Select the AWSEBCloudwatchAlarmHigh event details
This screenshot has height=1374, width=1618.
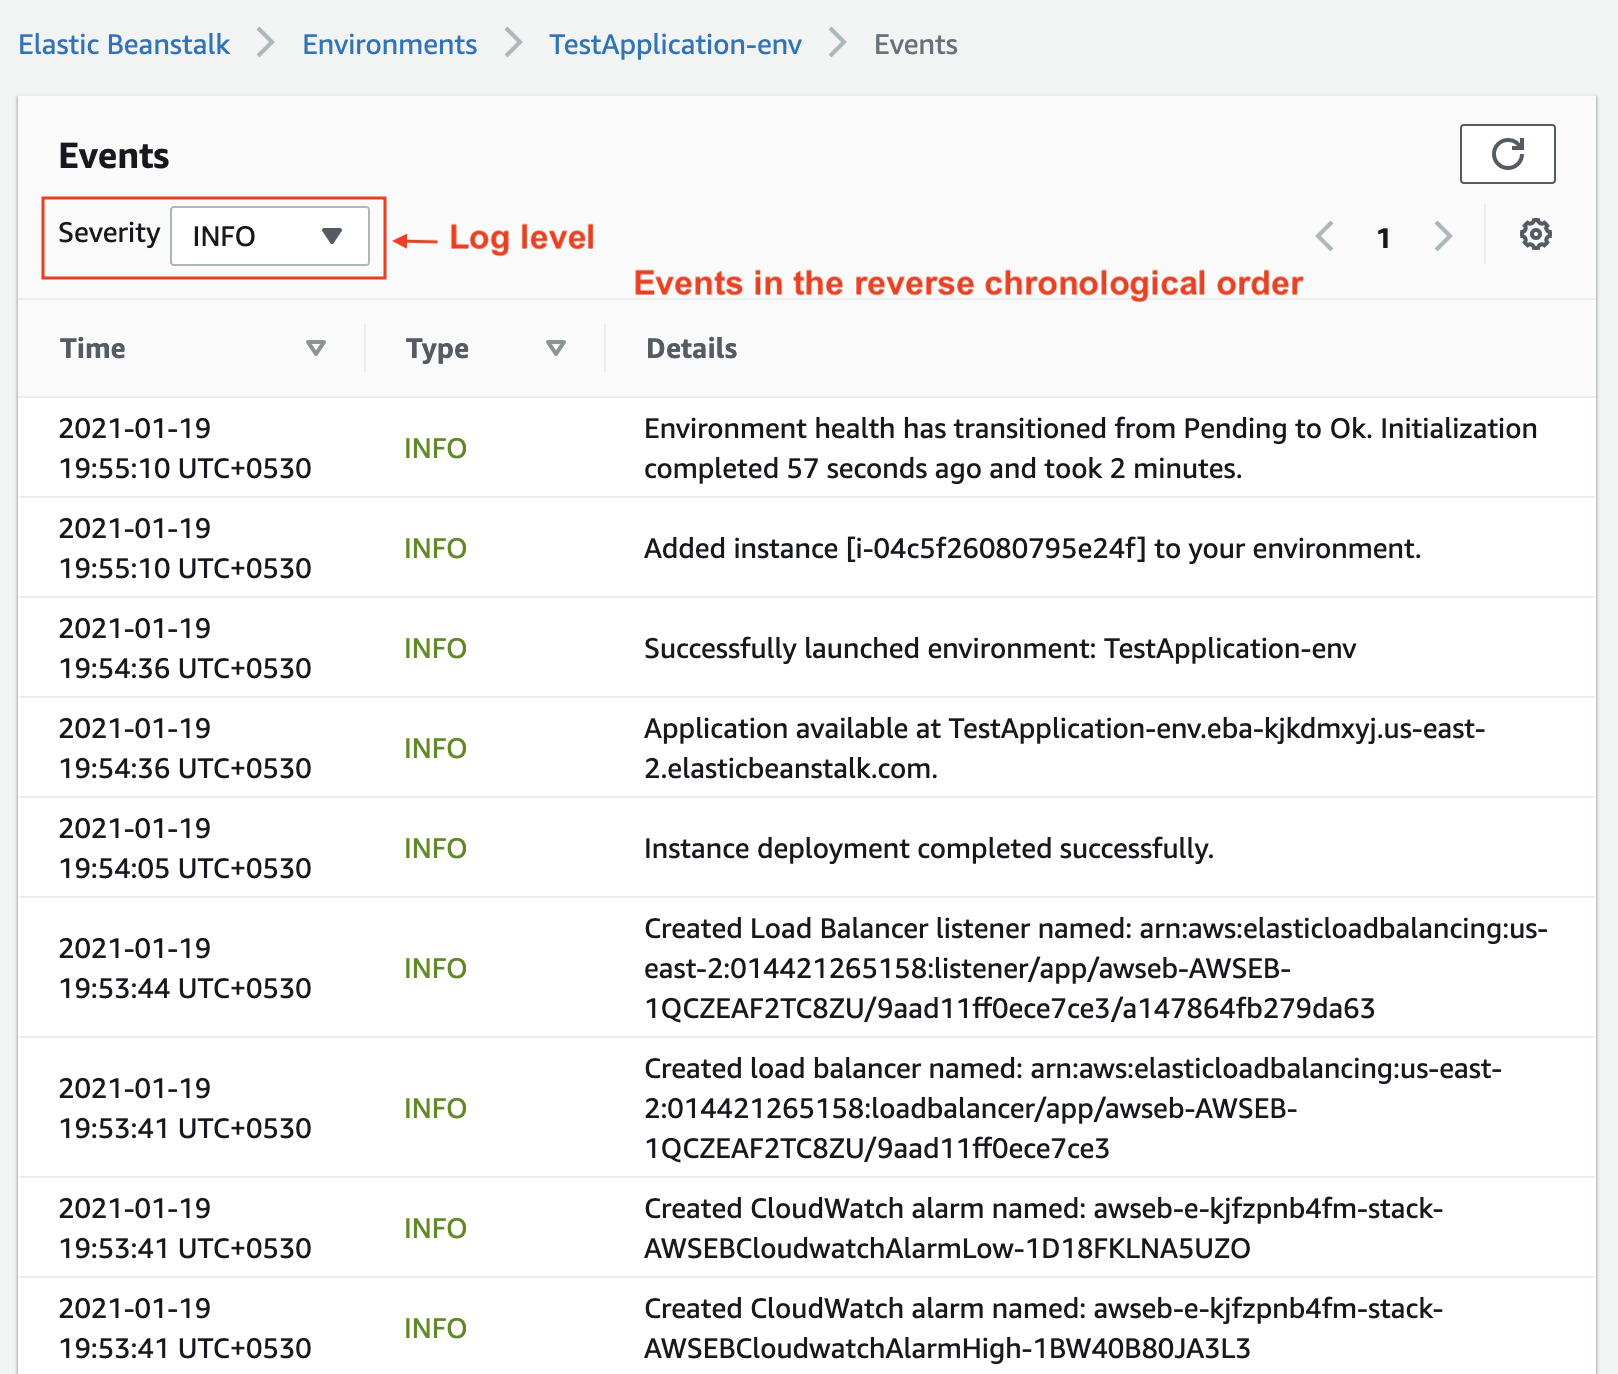[x=1043, y=1328]
